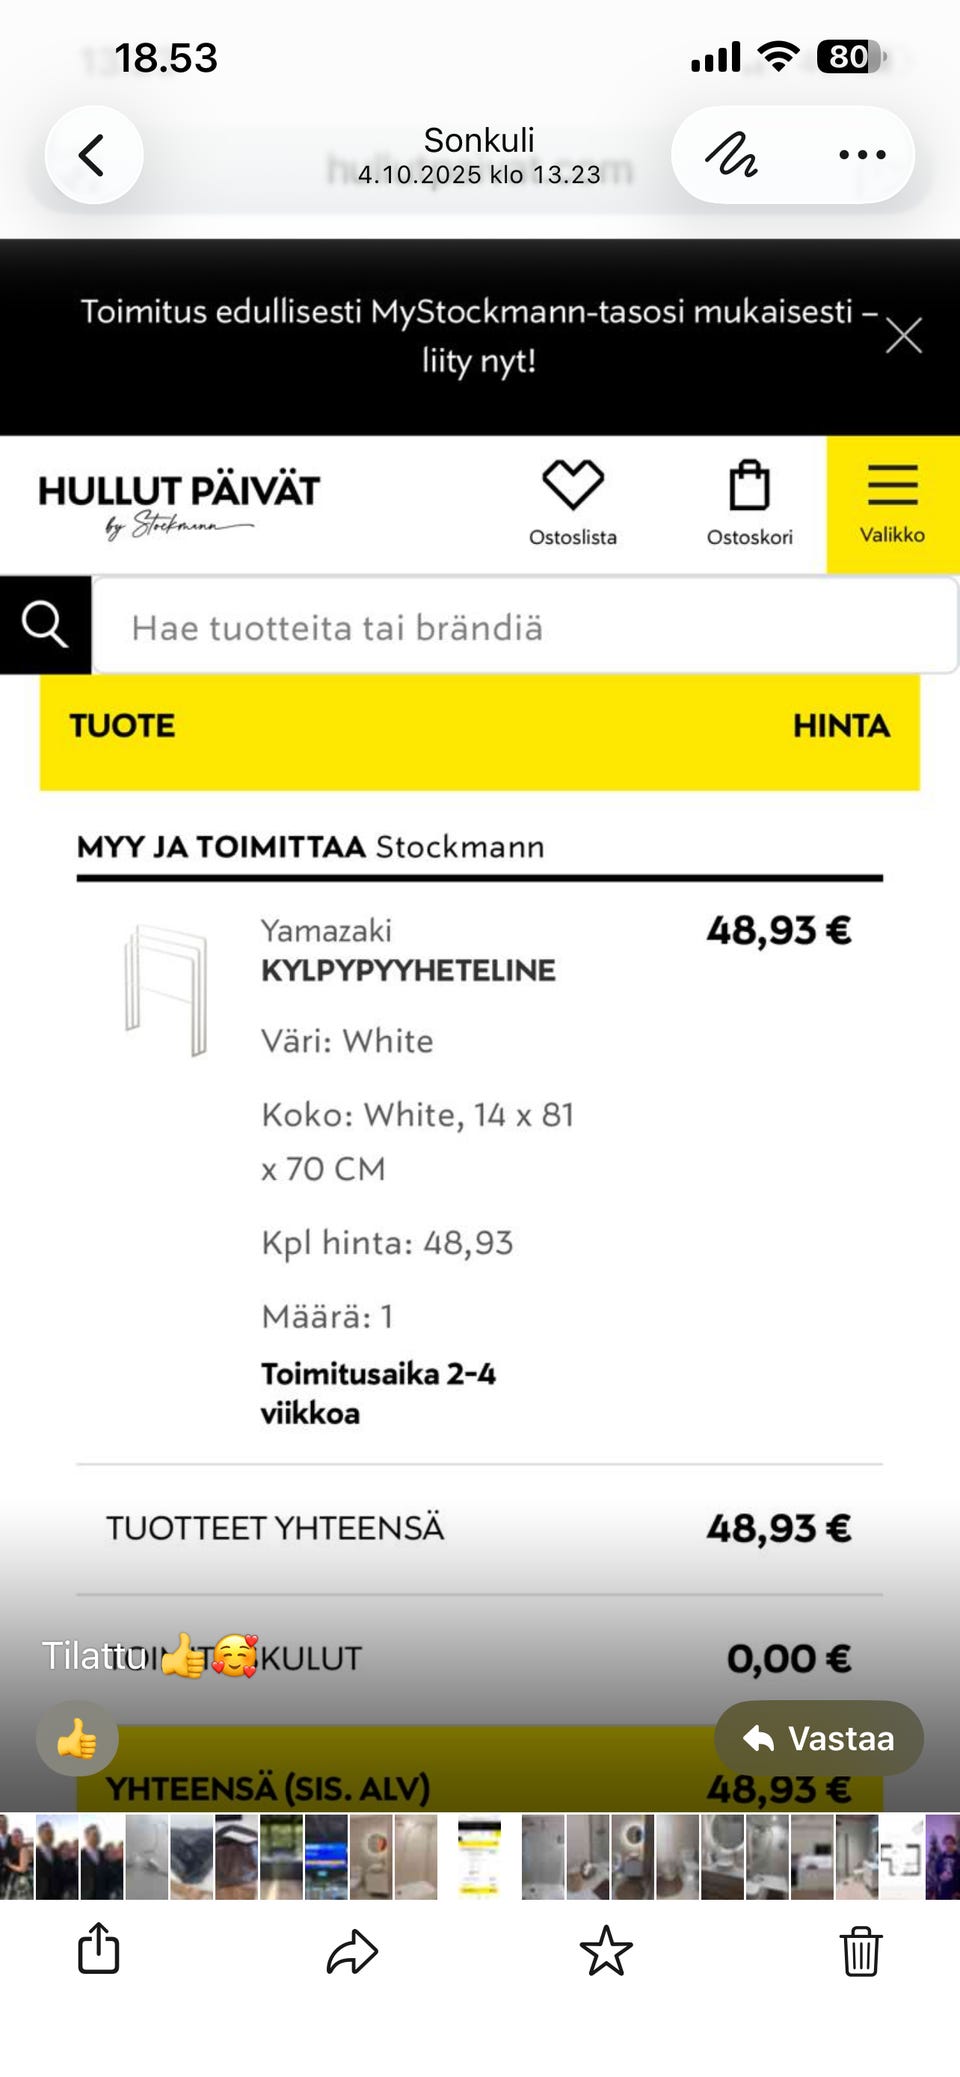The height and width of the screenshot is (2077, 960).
Task: Select the first thumbnail in the filmstrip
Action: [x=16, y=1857]
